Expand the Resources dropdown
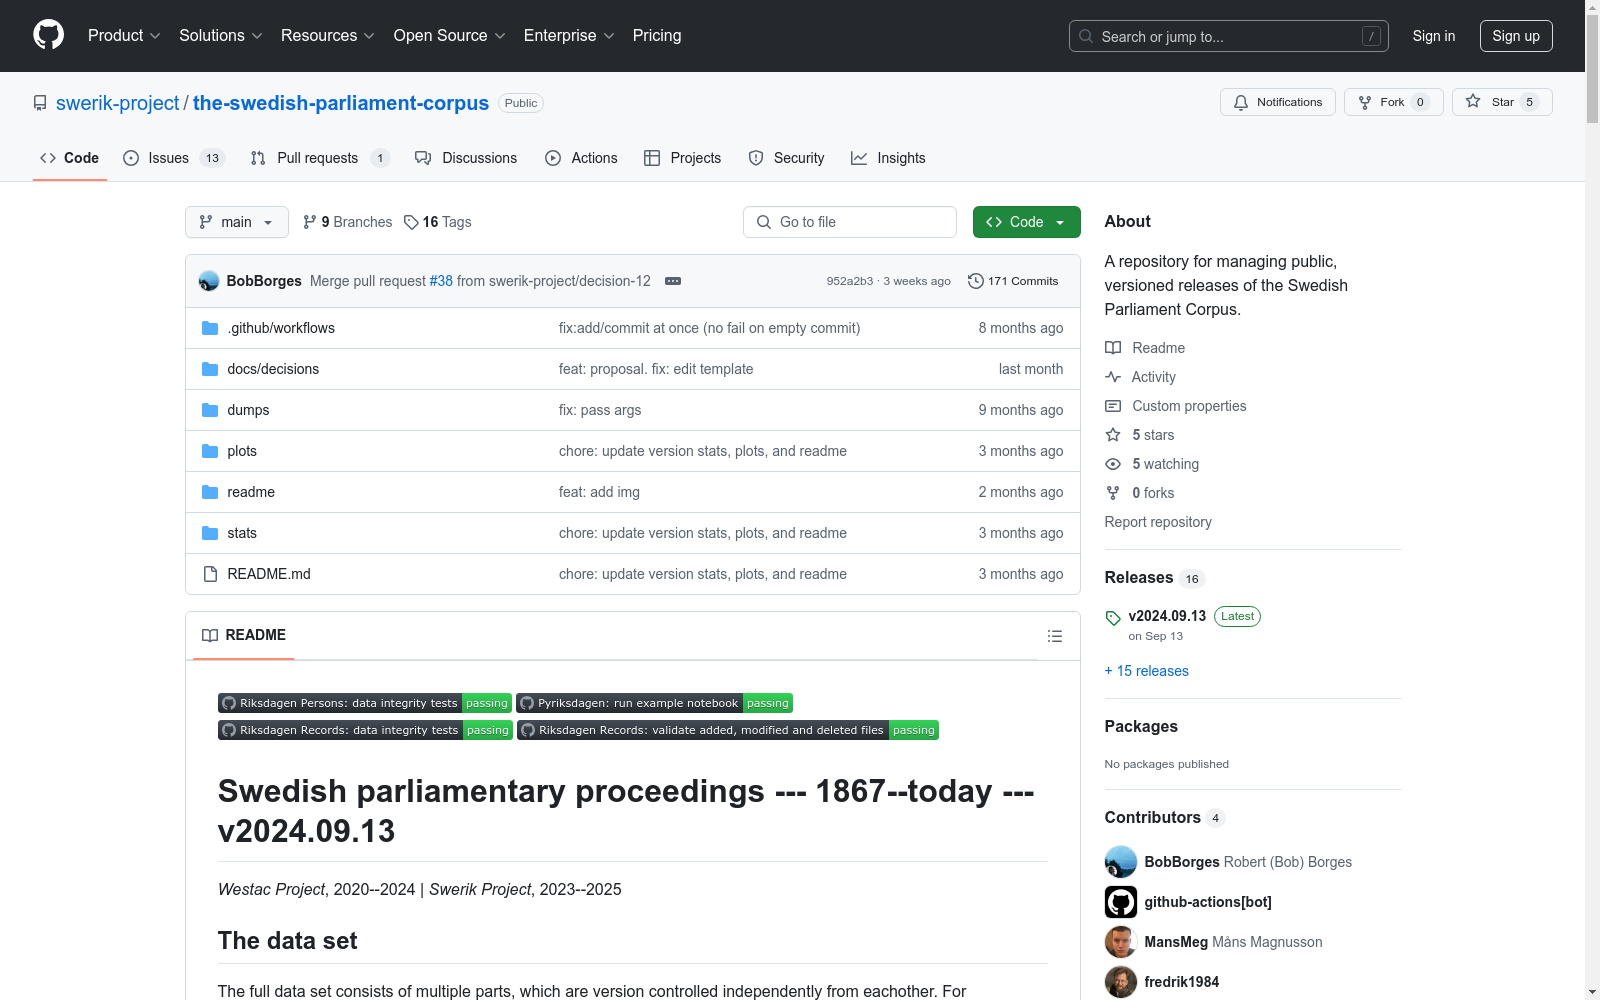This screenshot has width=1600, height=1000. point(328,35)
